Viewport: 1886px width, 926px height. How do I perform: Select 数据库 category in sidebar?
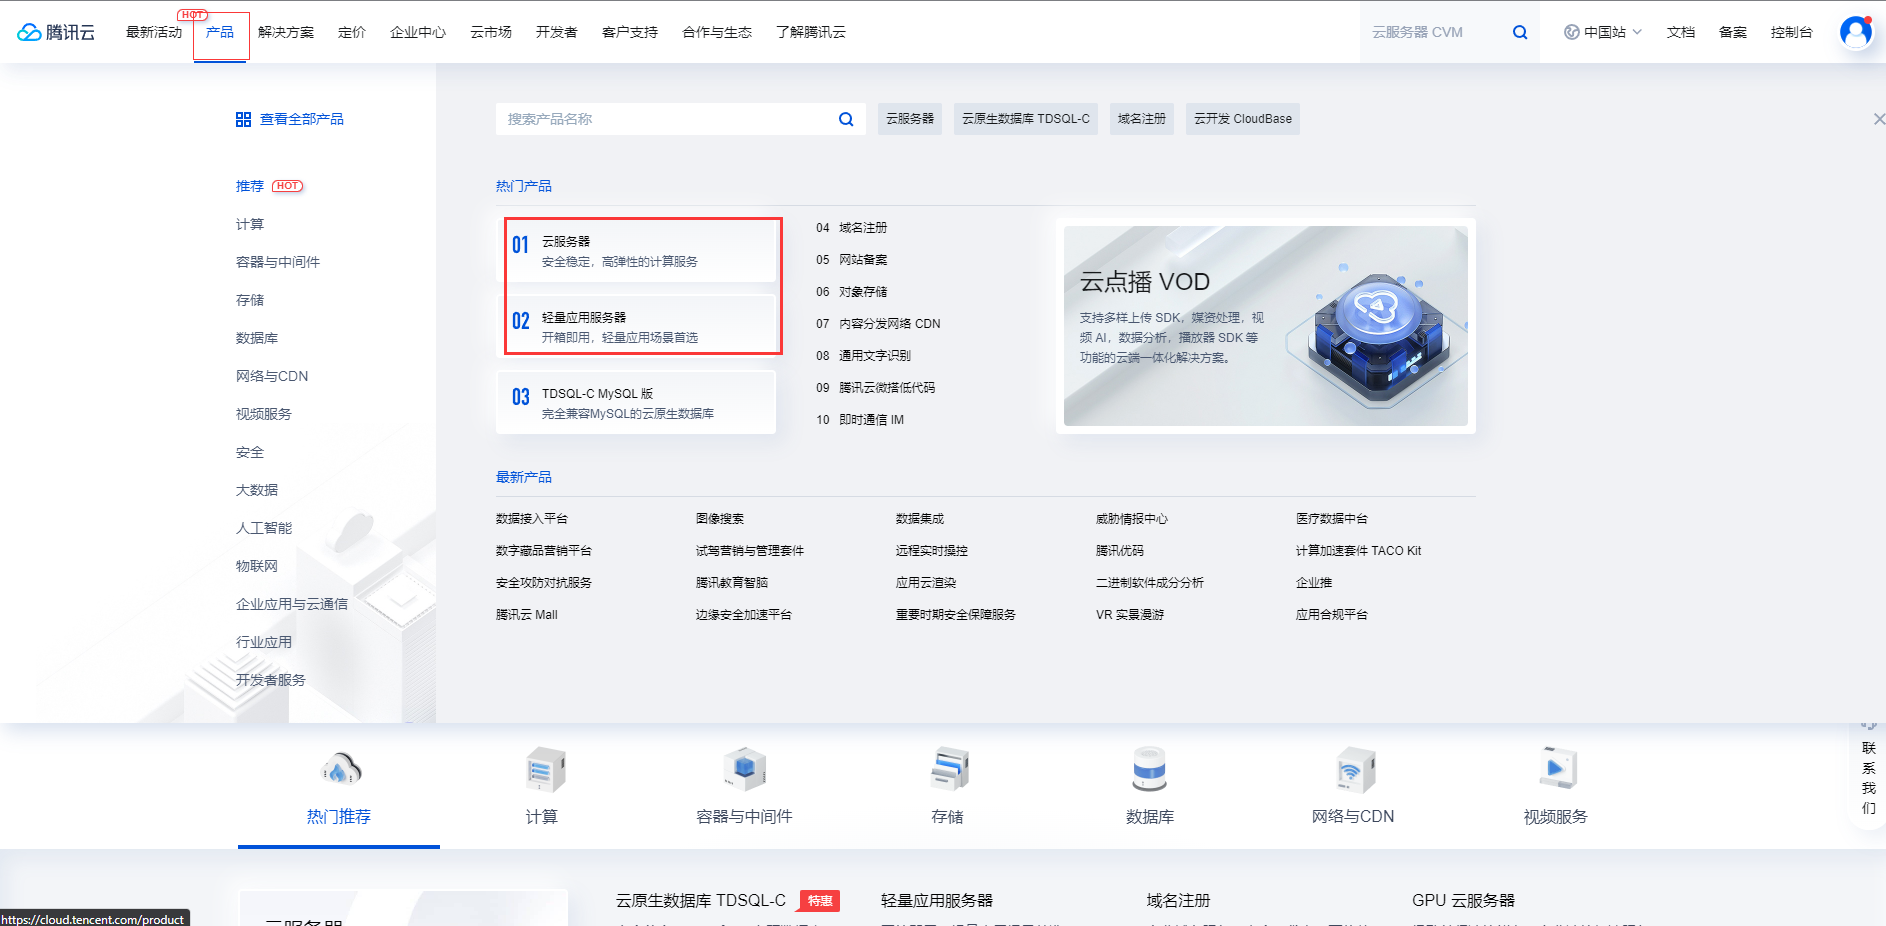(x=257, y=338)
